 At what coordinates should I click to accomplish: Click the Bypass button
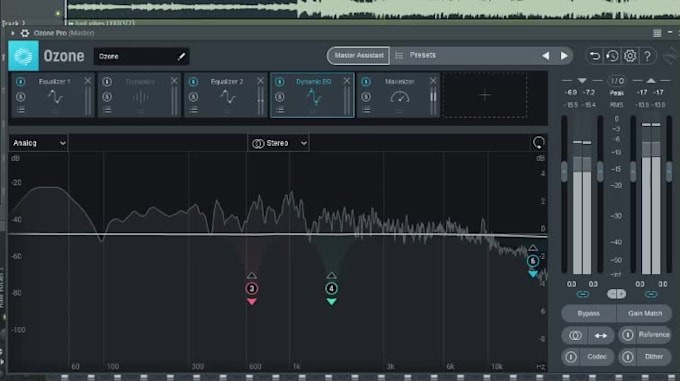tap(588, 313)
